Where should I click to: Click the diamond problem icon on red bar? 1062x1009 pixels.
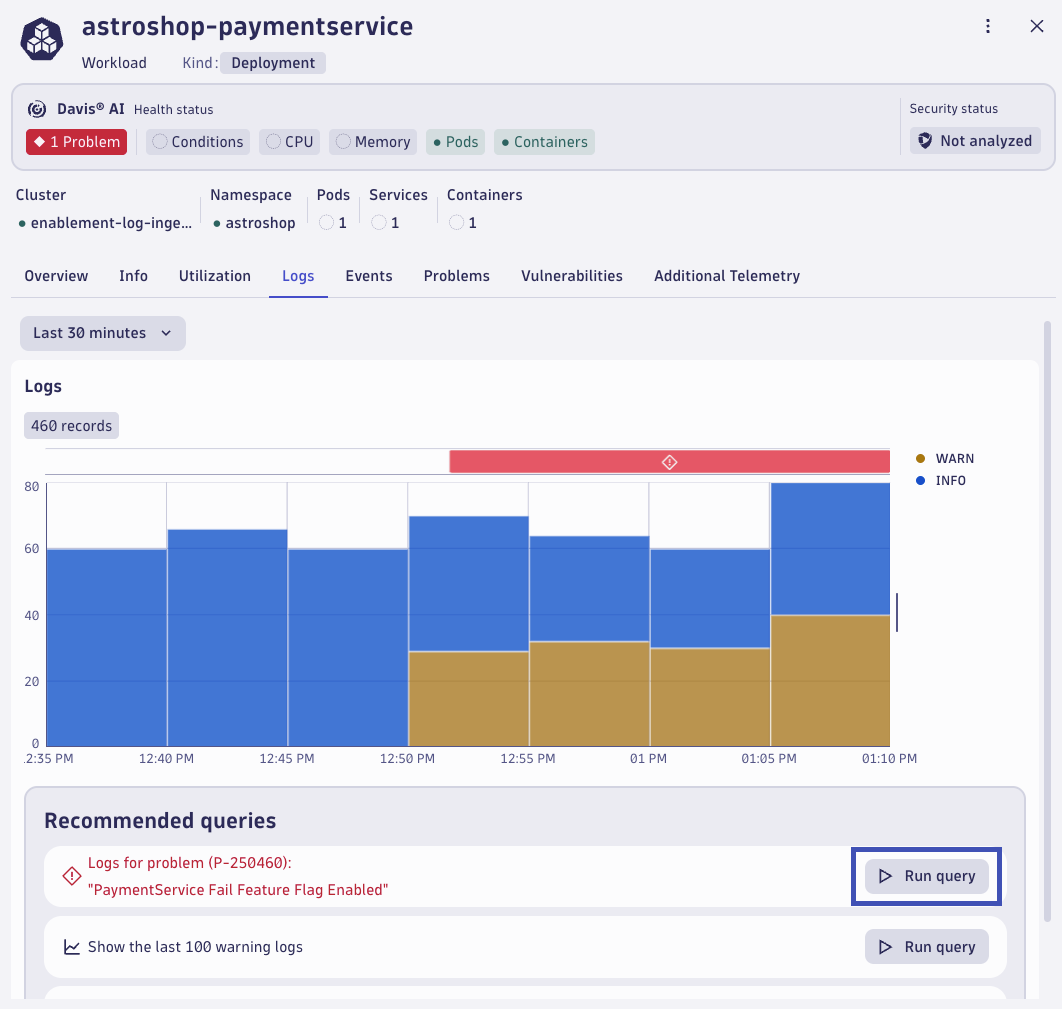(x=669, y=462)
